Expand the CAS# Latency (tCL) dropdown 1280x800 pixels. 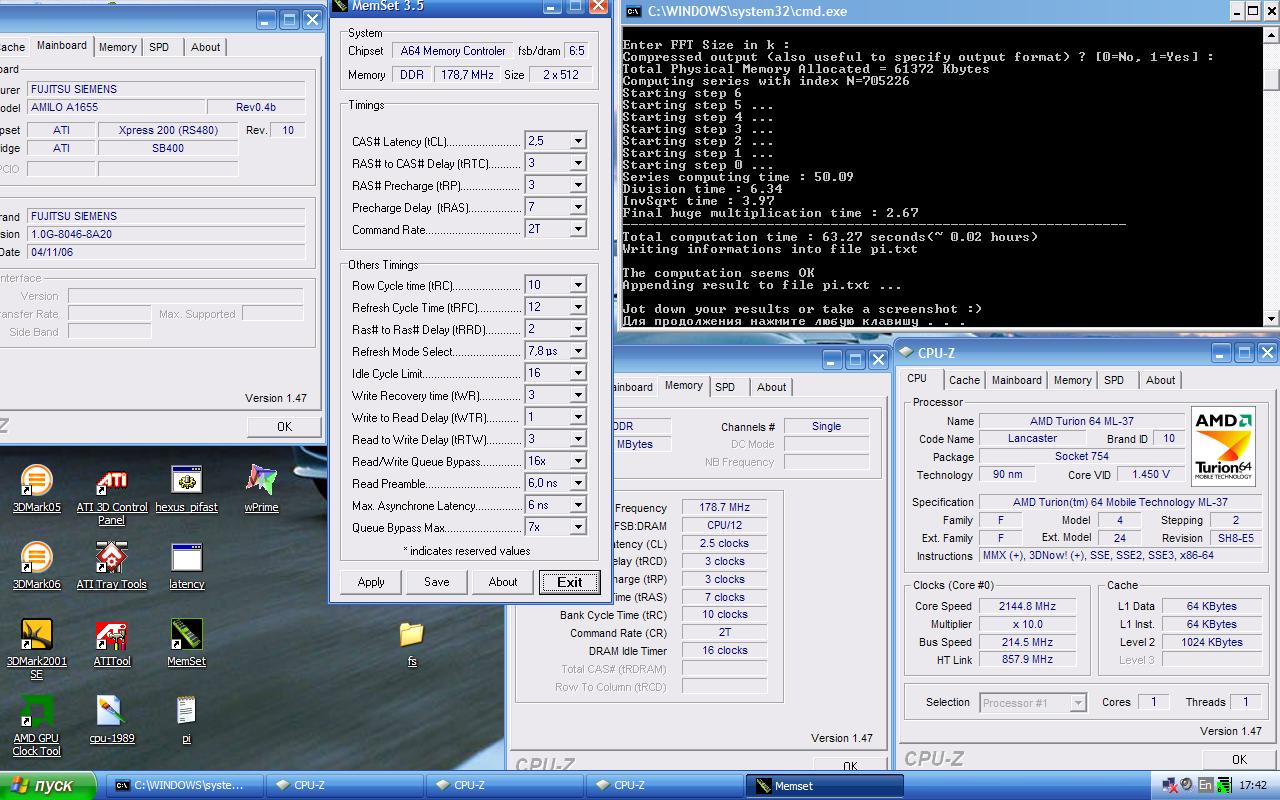pyautogui.click(x=577, y=141)
